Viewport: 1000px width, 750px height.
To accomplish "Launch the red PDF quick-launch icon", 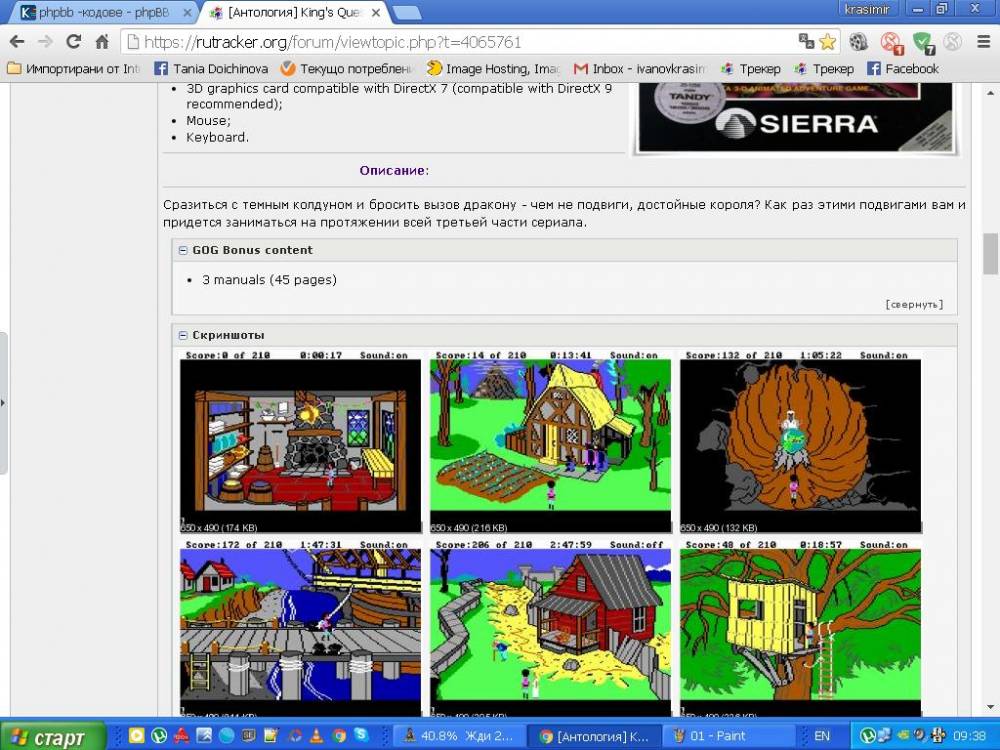I will (x=181, y=735).
